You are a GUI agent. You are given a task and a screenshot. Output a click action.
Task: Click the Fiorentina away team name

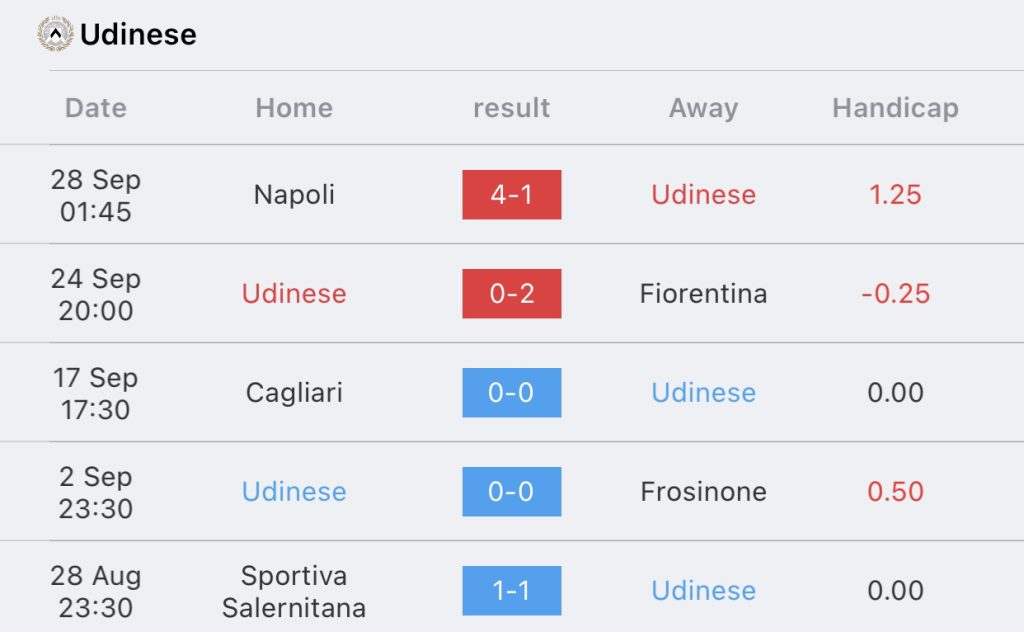(x=703, y=294)
